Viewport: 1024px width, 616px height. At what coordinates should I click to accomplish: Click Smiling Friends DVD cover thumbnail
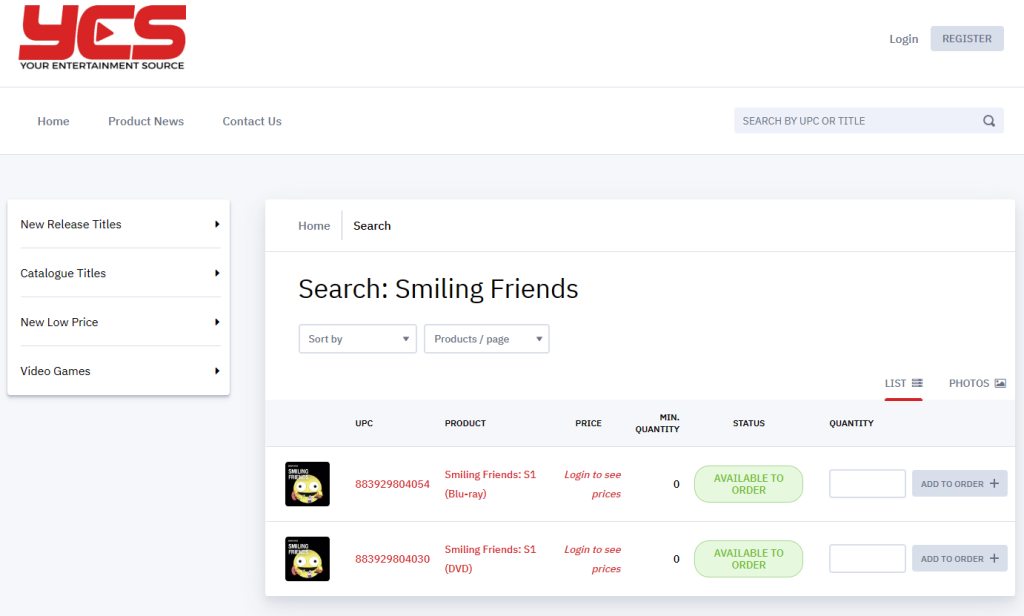[308, 559]
